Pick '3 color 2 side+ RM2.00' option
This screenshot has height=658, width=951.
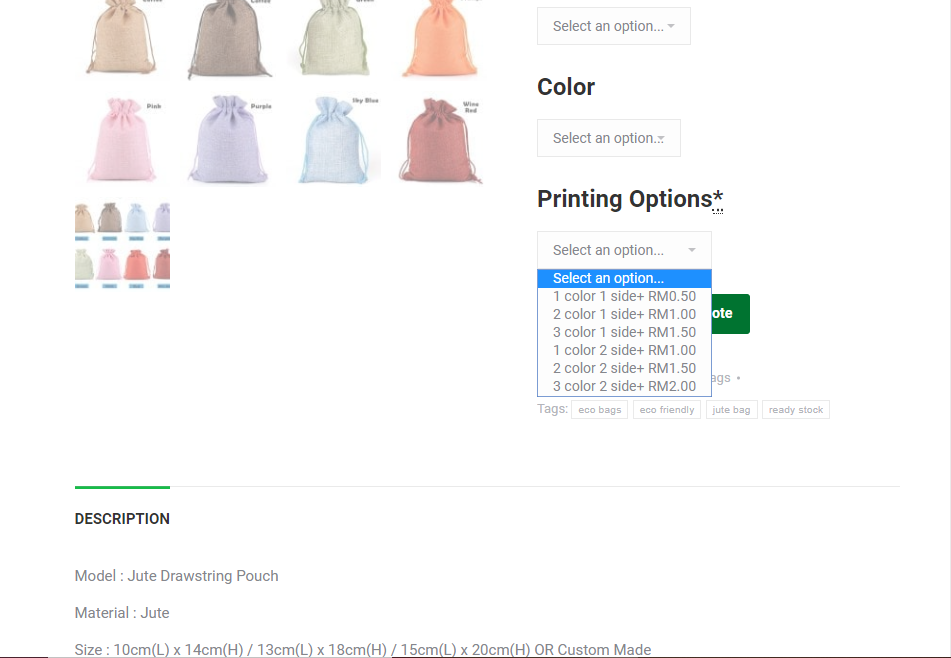tap(624, 386)
